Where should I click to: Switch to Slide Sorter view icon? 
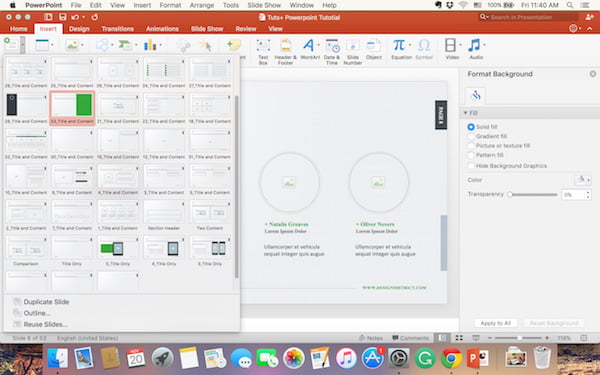pos(459,338)
